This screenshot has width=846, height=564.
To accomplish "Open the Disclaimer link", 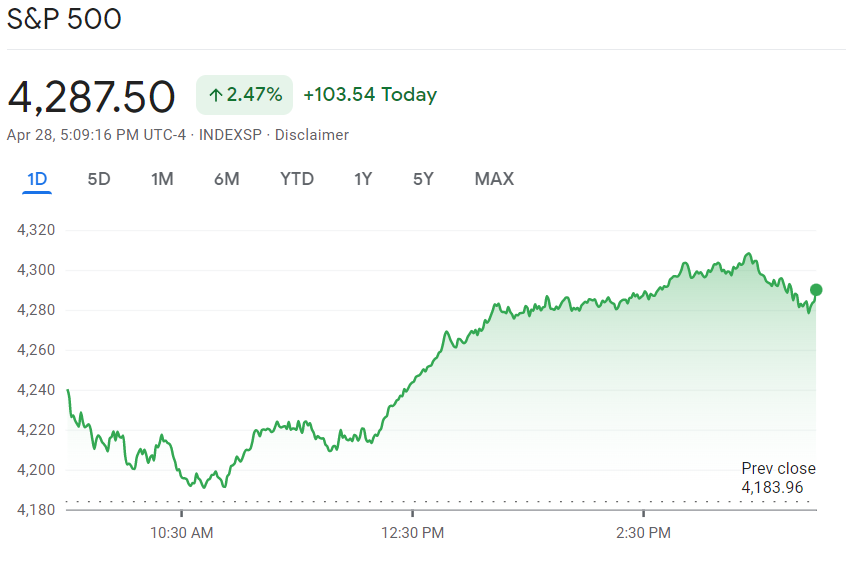I will (312, 135).
